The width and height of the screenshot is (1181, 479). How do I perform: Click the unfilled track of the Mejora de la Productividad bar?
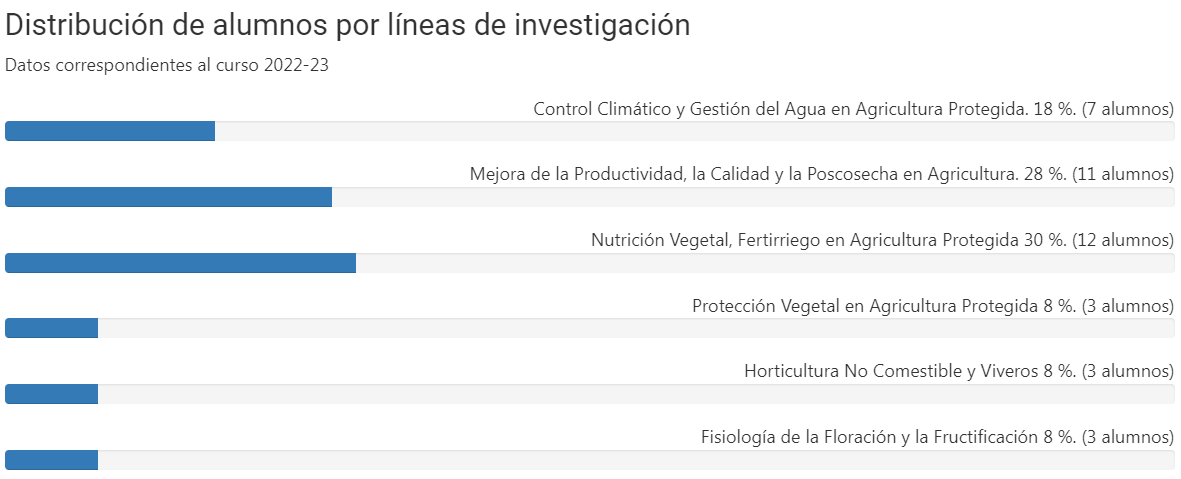(752, 197)
